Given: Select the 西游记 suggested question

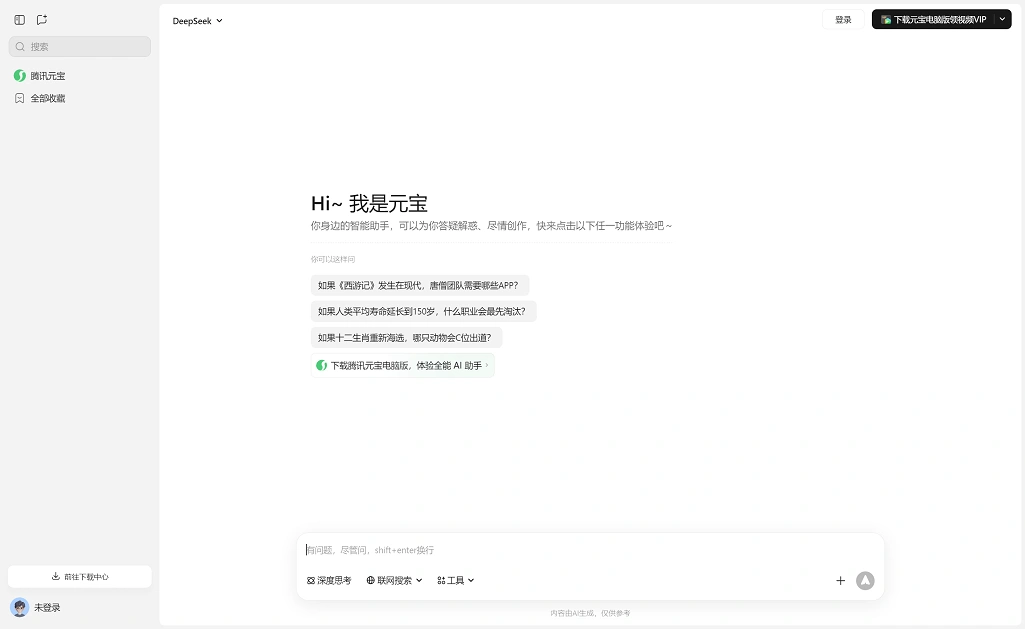Looking at the screenshot, I should (419, 285).
